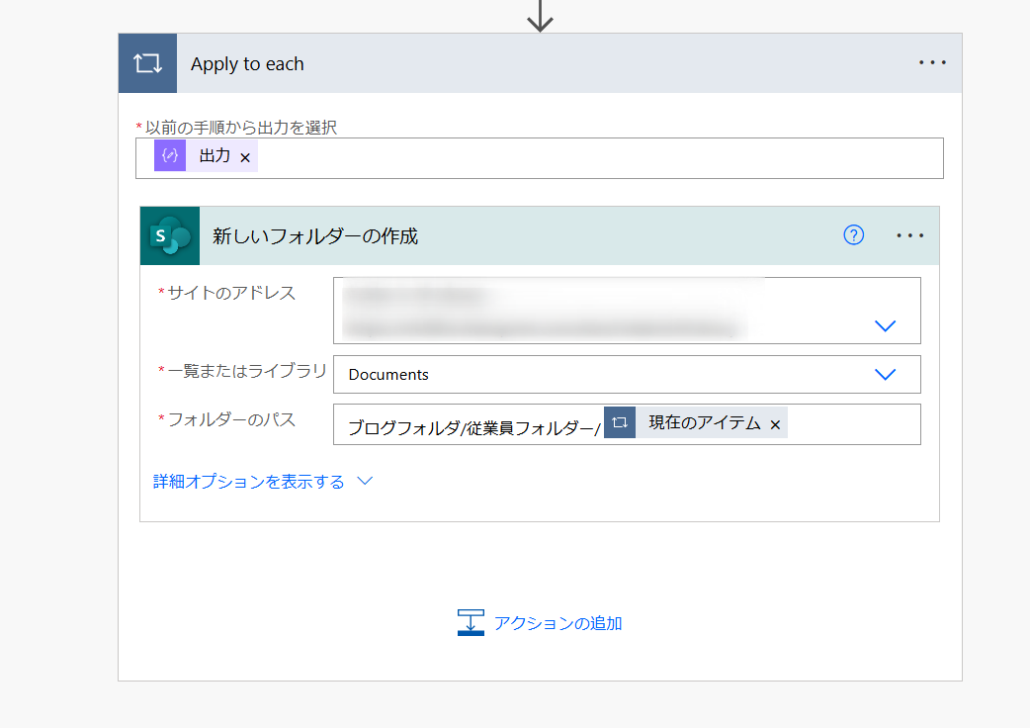Click the 現在のアイテム token loop icon
Screen dimensions: 1030x728
[620, 423]
